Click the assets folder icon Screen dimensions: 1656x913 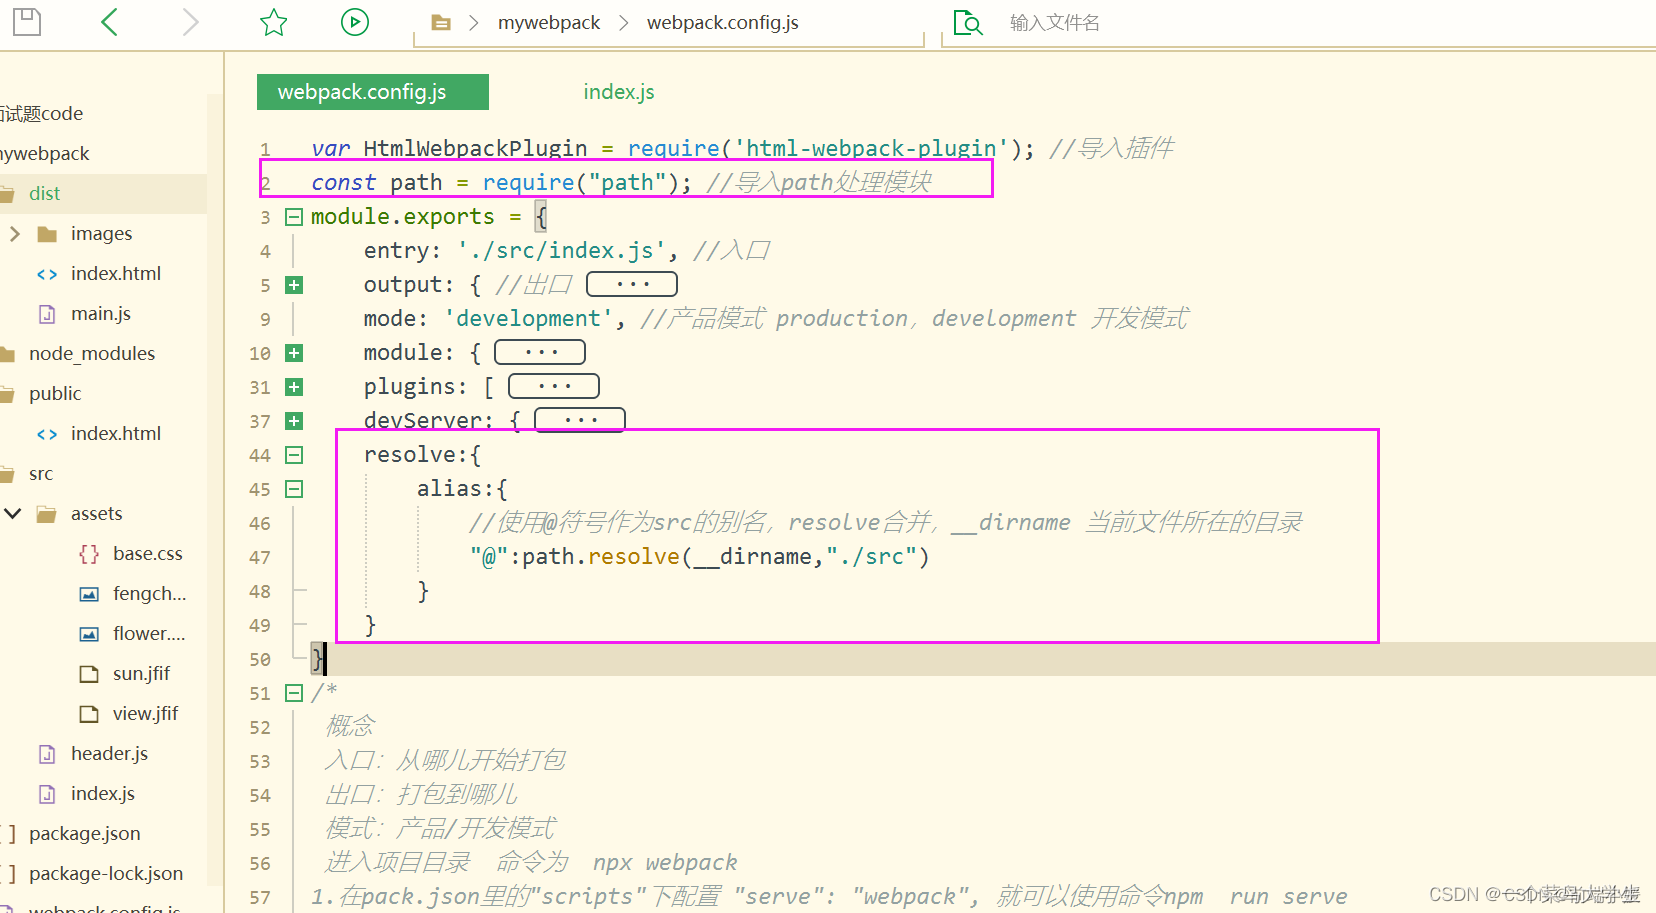pos(47,514)
